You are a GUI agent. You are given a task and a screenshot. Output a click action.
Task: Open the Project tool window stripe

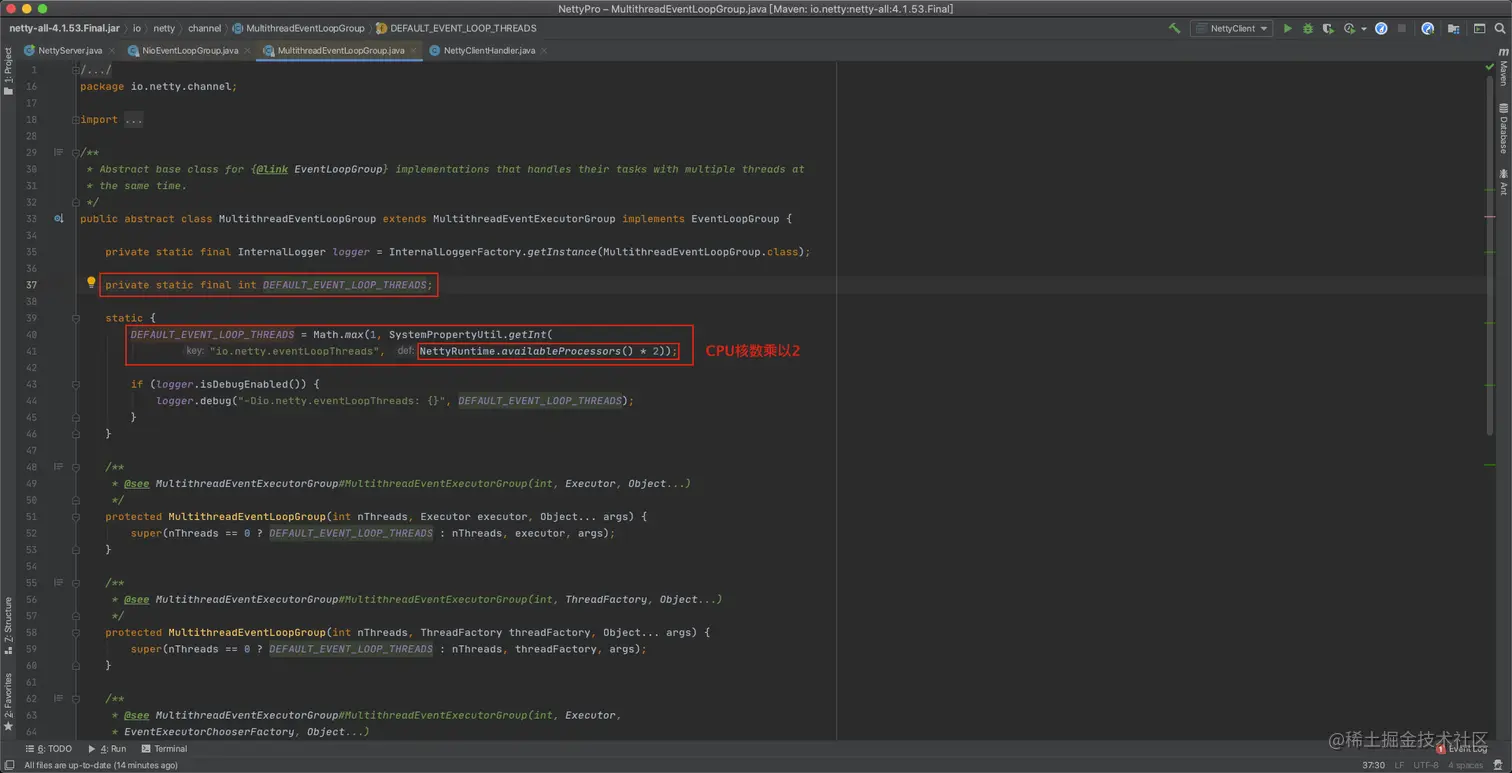click(8, 70)
